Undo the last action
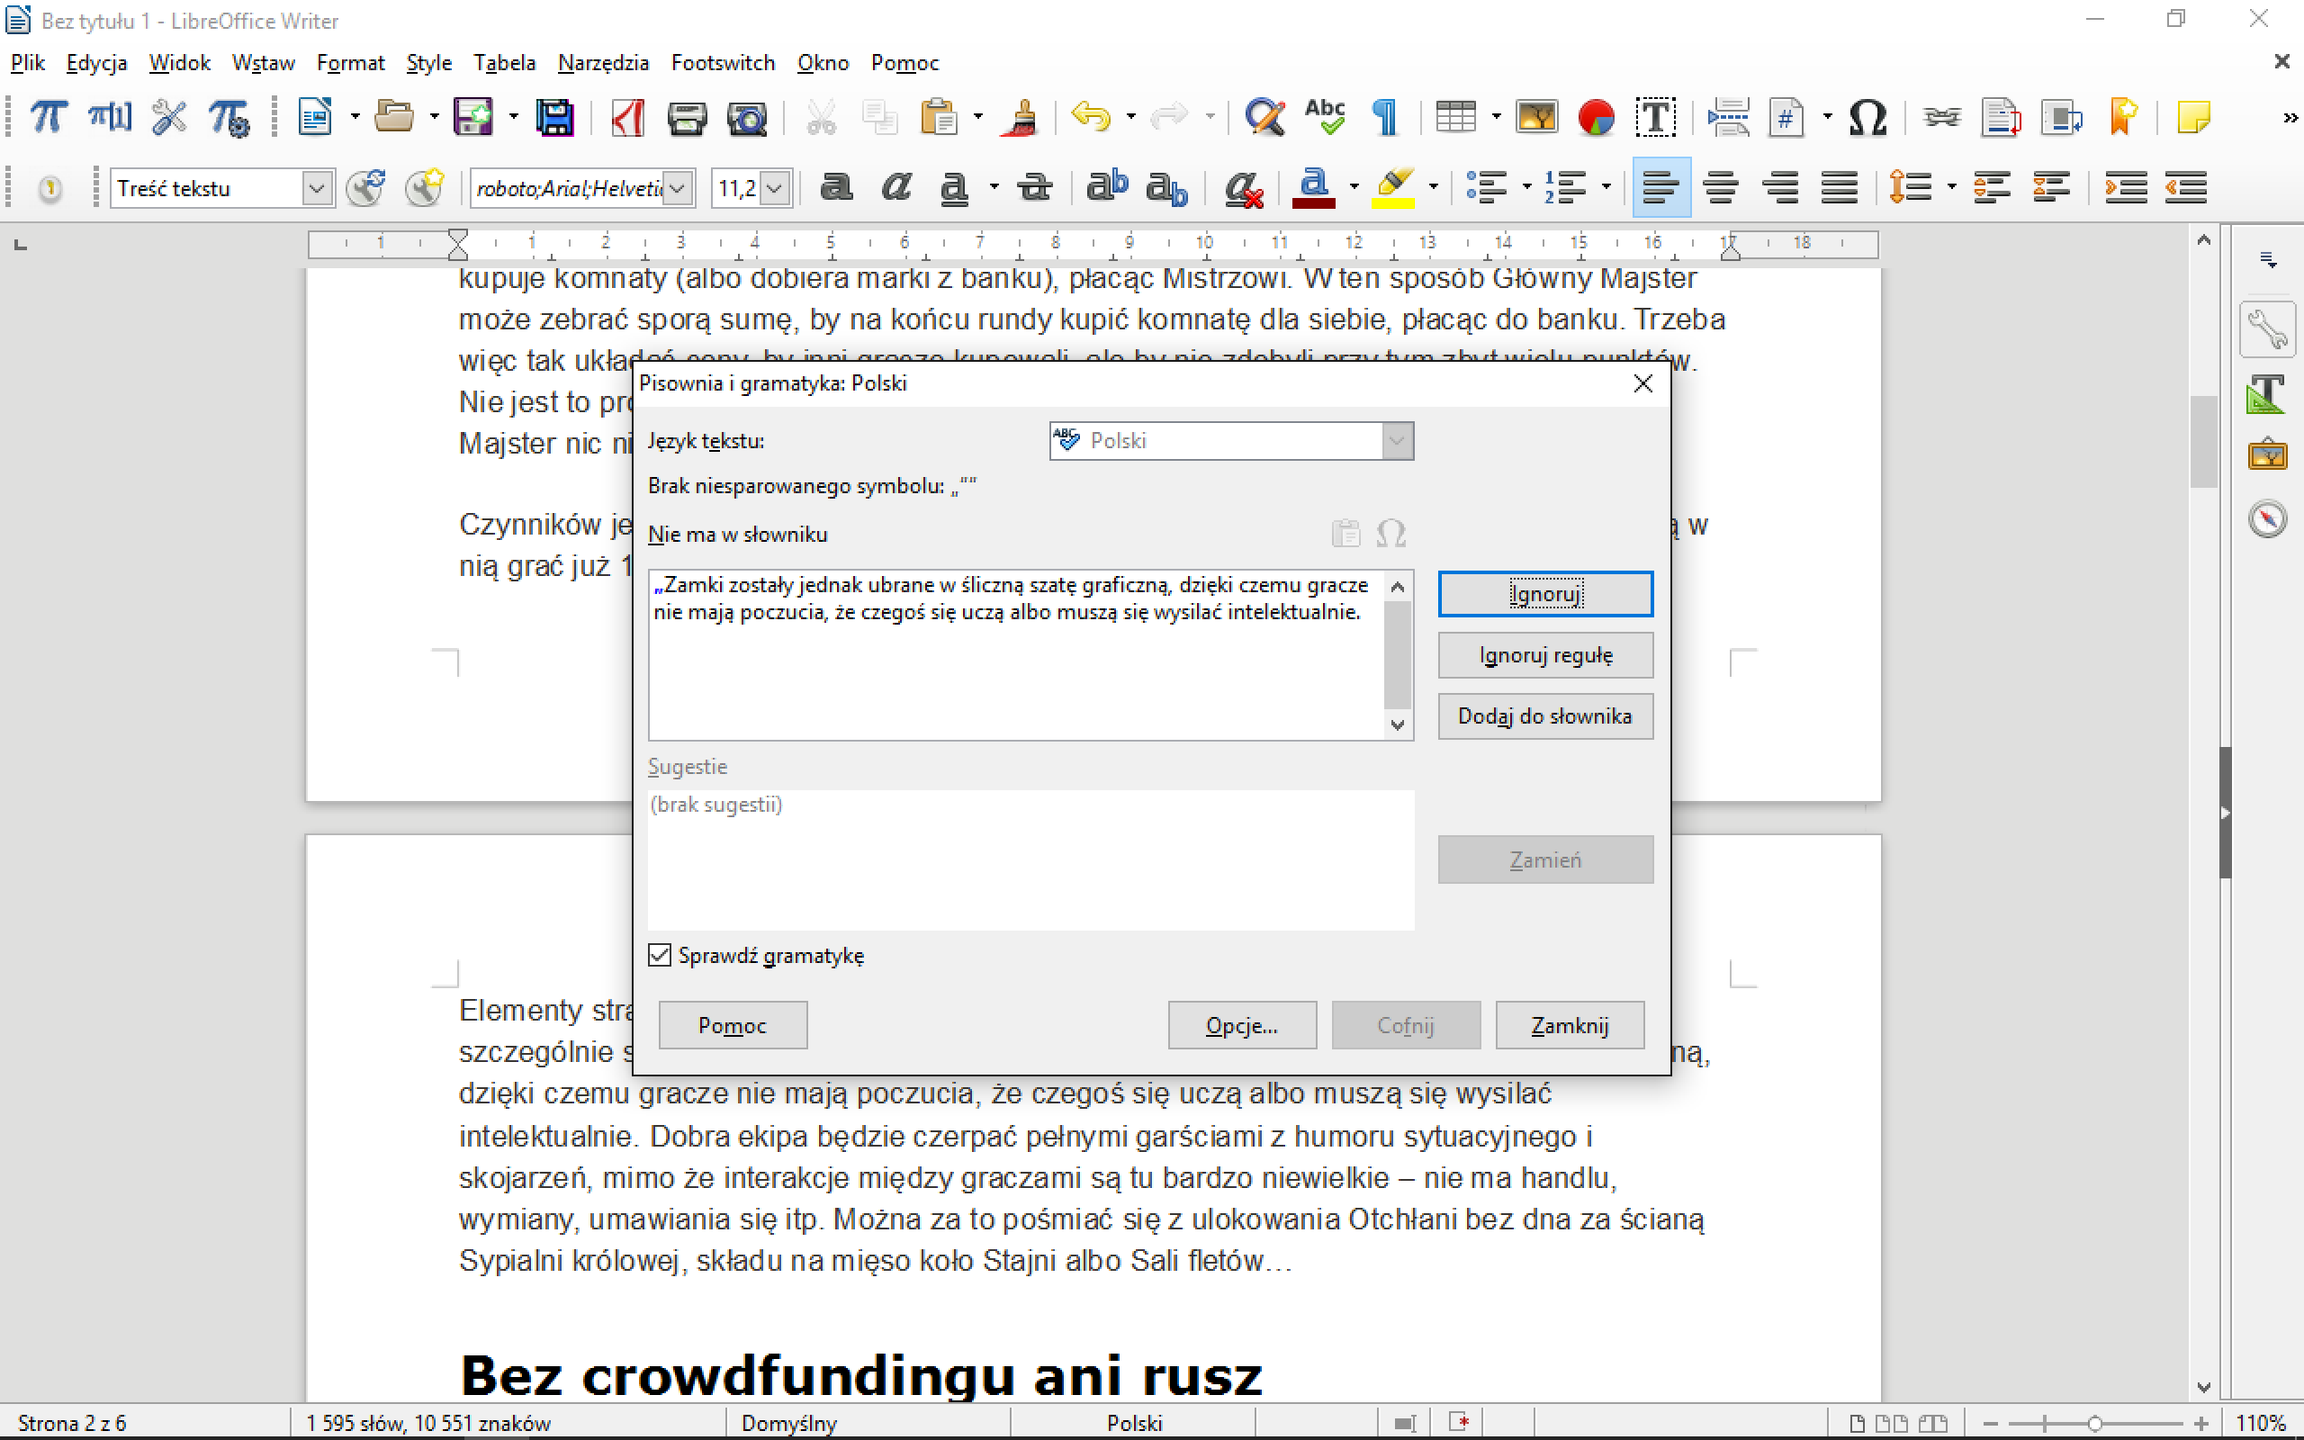Screen dimensions: 2304x1440 (1090, 117)
